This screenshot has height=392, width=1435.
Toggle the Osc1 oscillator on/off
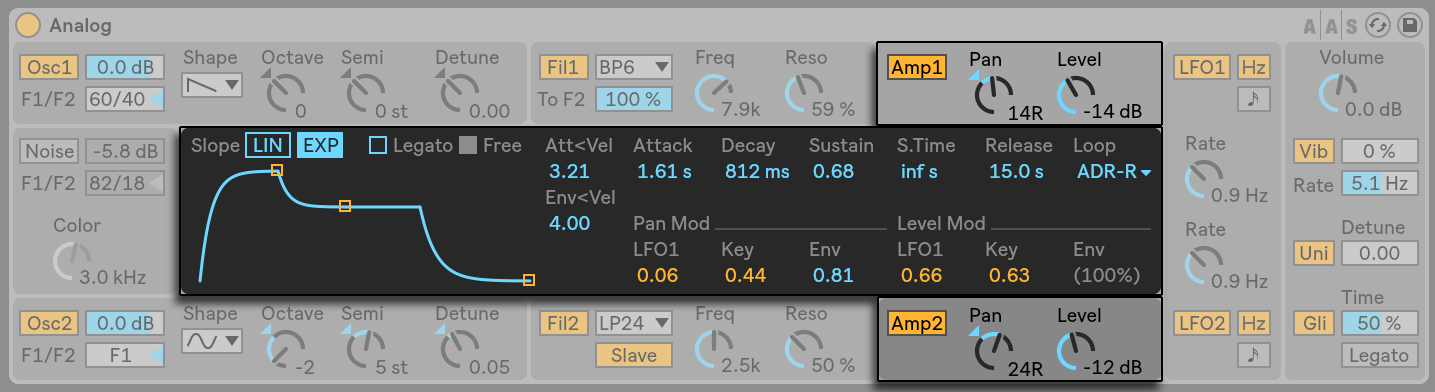click(48, 67)
